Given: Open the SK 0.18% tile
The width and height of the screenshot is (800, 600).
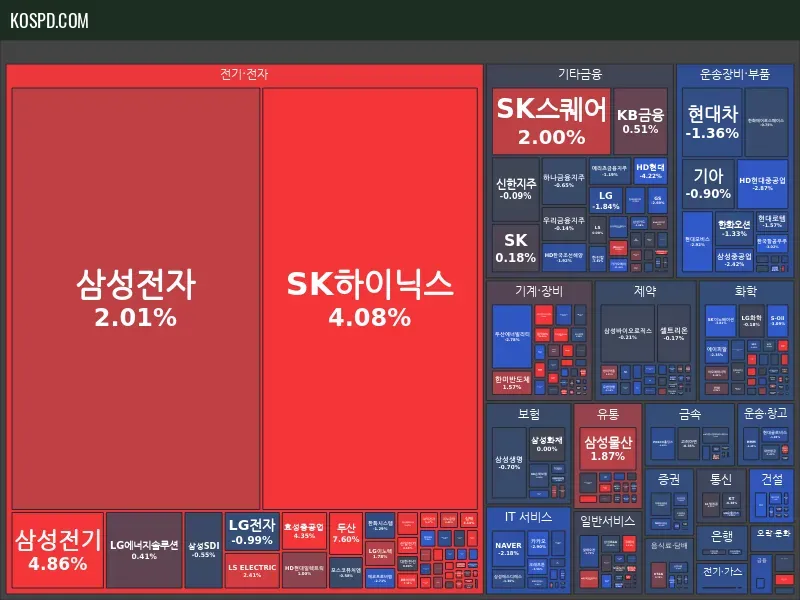Looking at the screenshot, I should pyautogui.click(x=516, y=248).
